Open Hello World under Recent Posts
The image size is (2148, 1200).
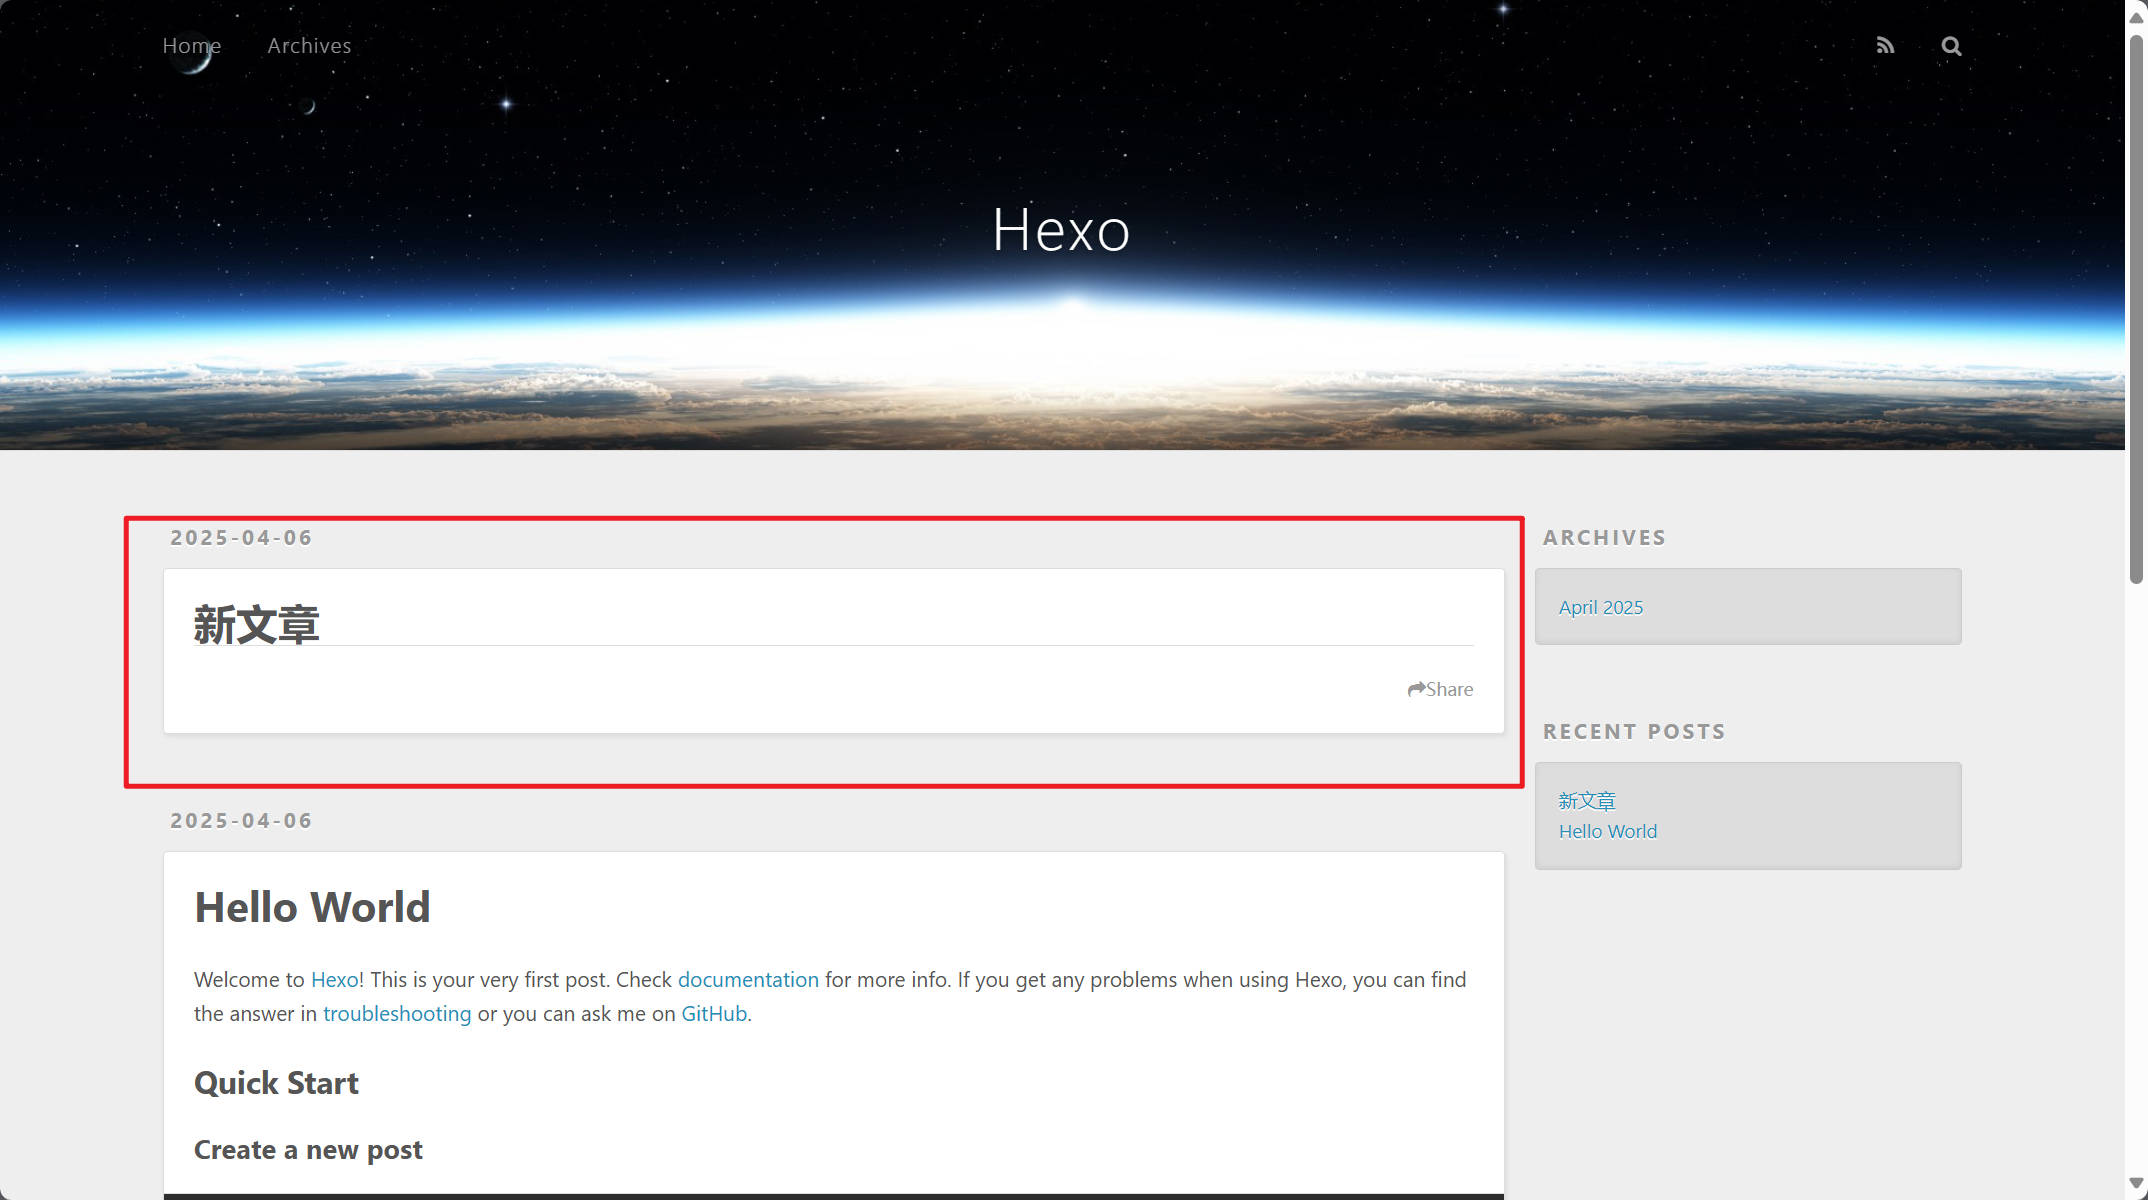tap(1607, 830)
